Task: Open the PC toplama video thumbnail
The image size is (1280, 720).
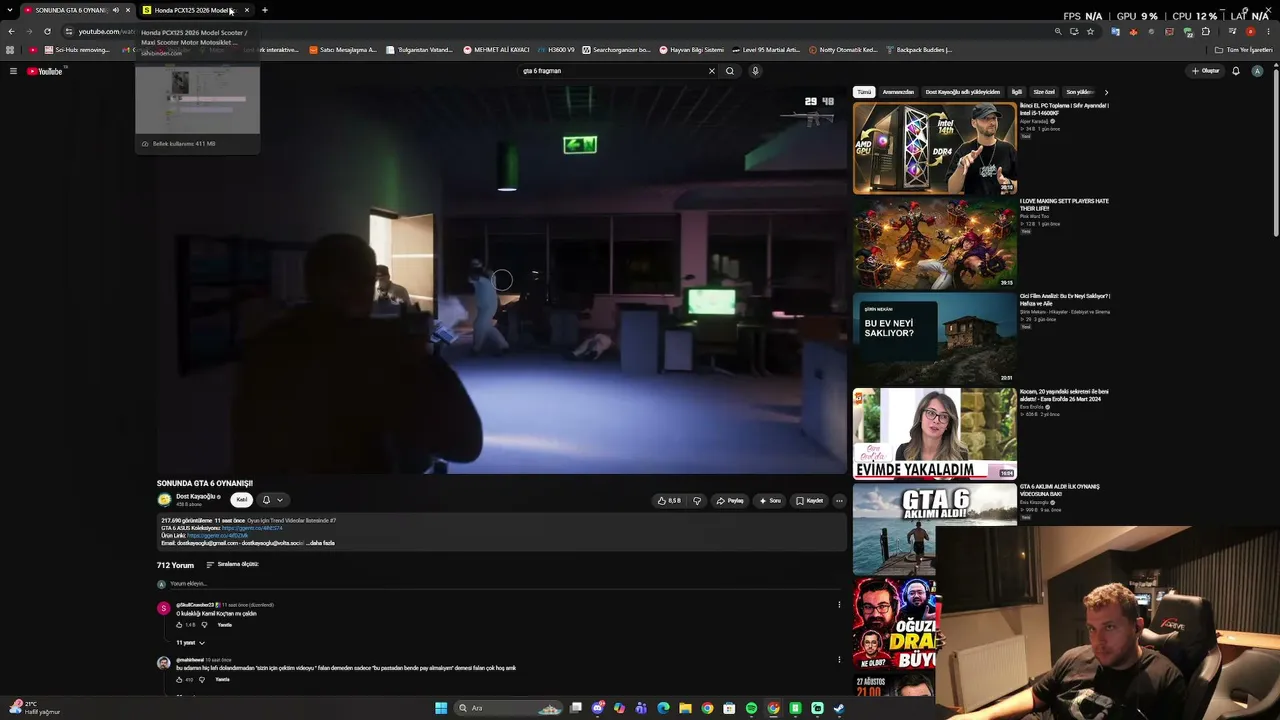Action: (x=935, y=148)
